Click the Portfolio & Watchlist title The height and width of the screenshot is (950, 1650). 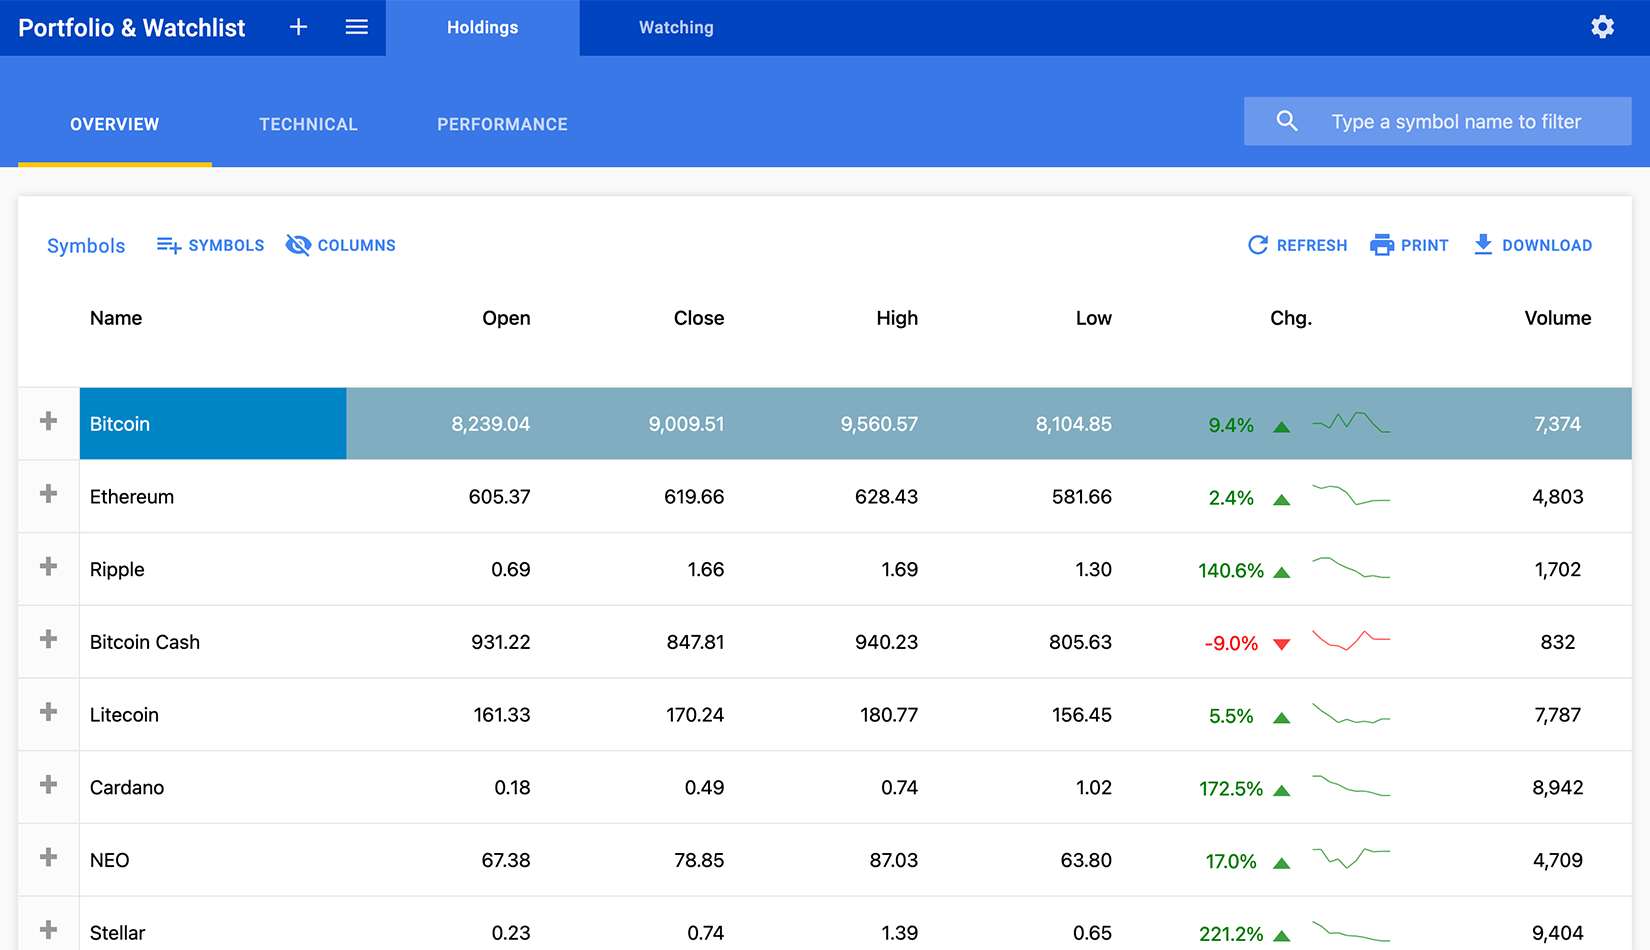point(131,27)
